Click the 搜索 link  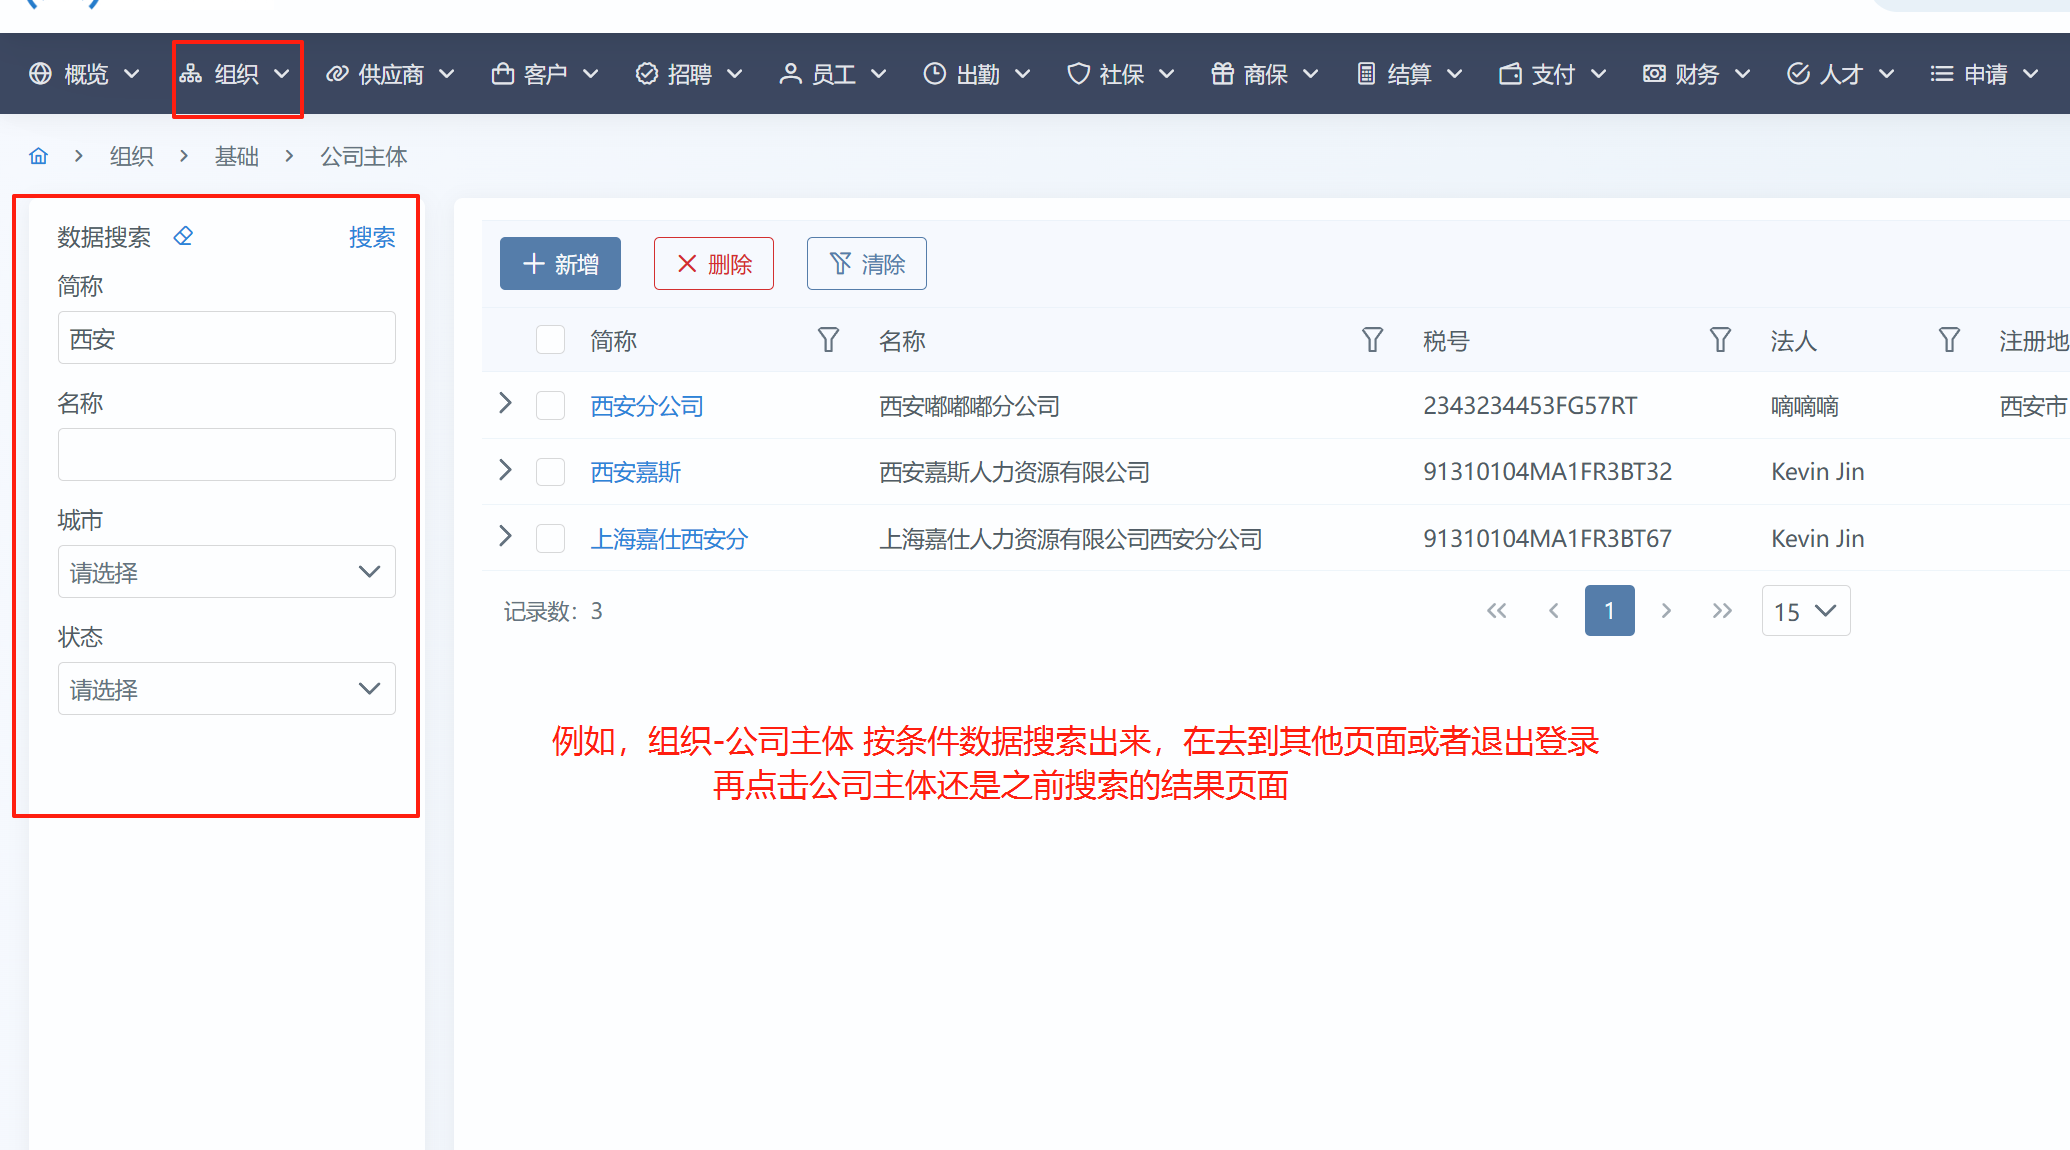371,237
